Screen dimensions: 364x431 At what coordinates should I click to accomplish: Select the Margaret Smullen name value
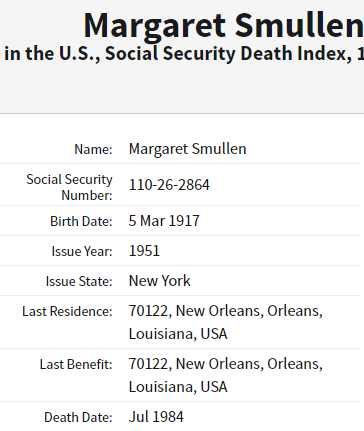[188, 149]
